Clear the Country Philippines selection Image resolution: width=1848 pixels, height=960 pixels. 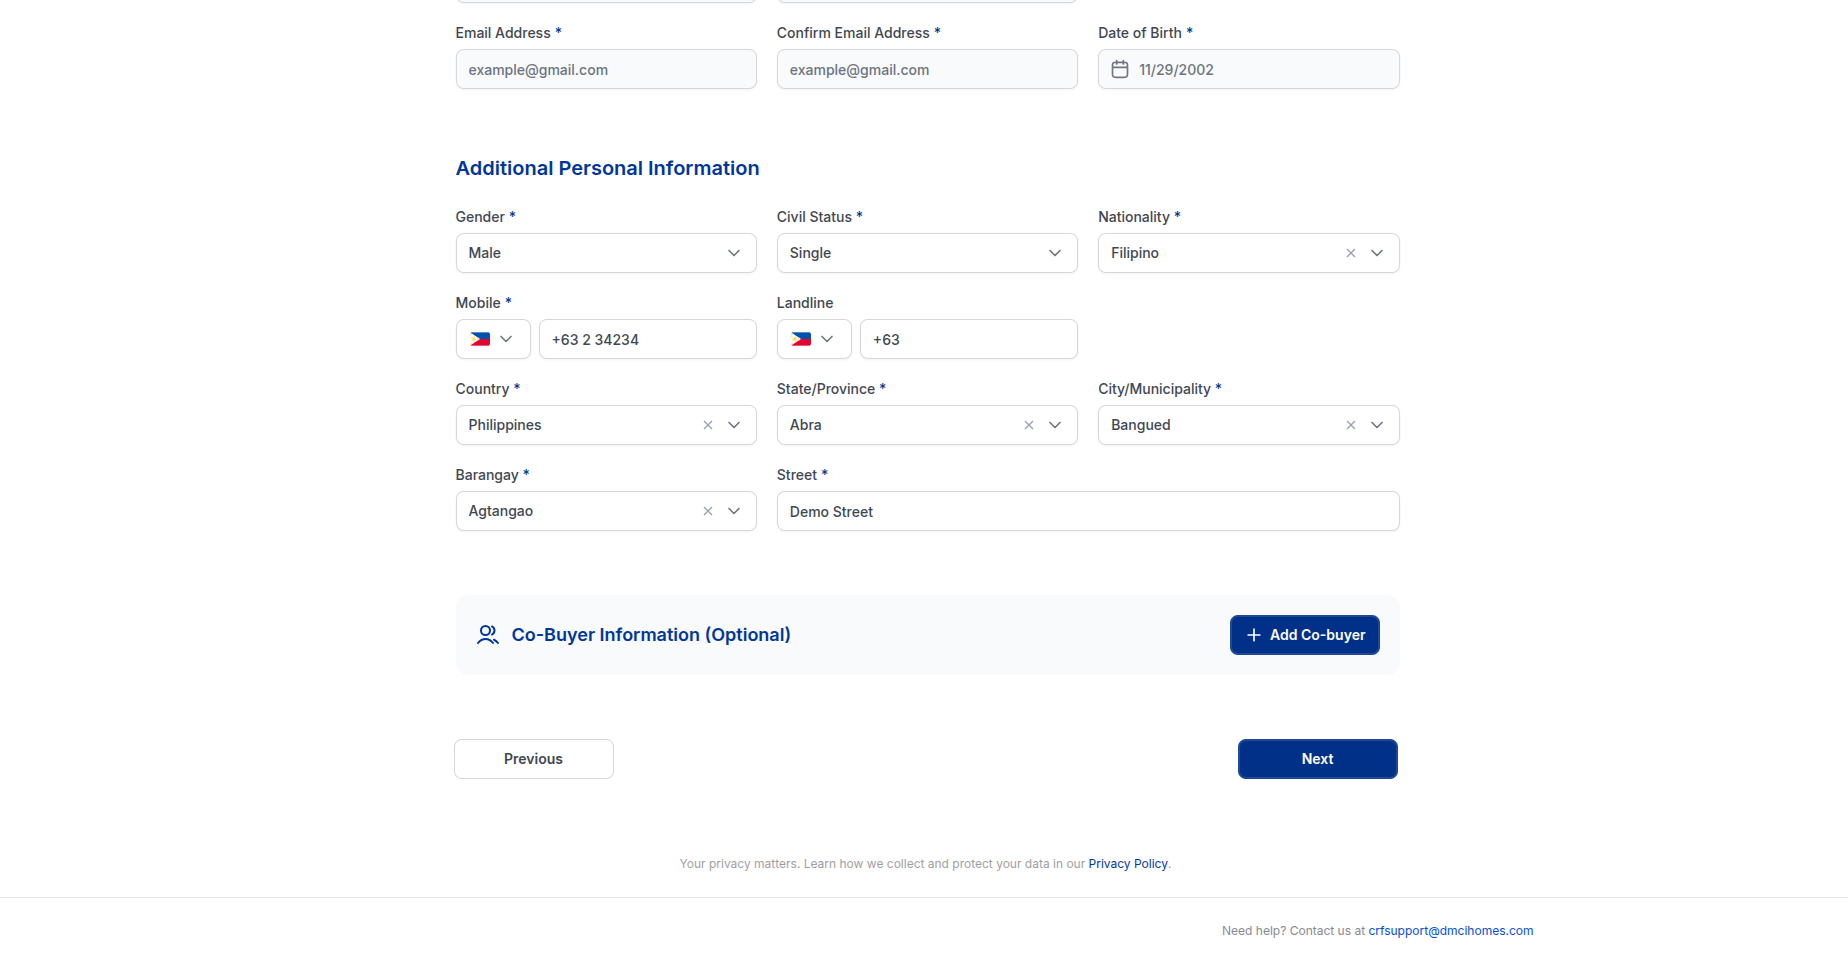(707, 425)
